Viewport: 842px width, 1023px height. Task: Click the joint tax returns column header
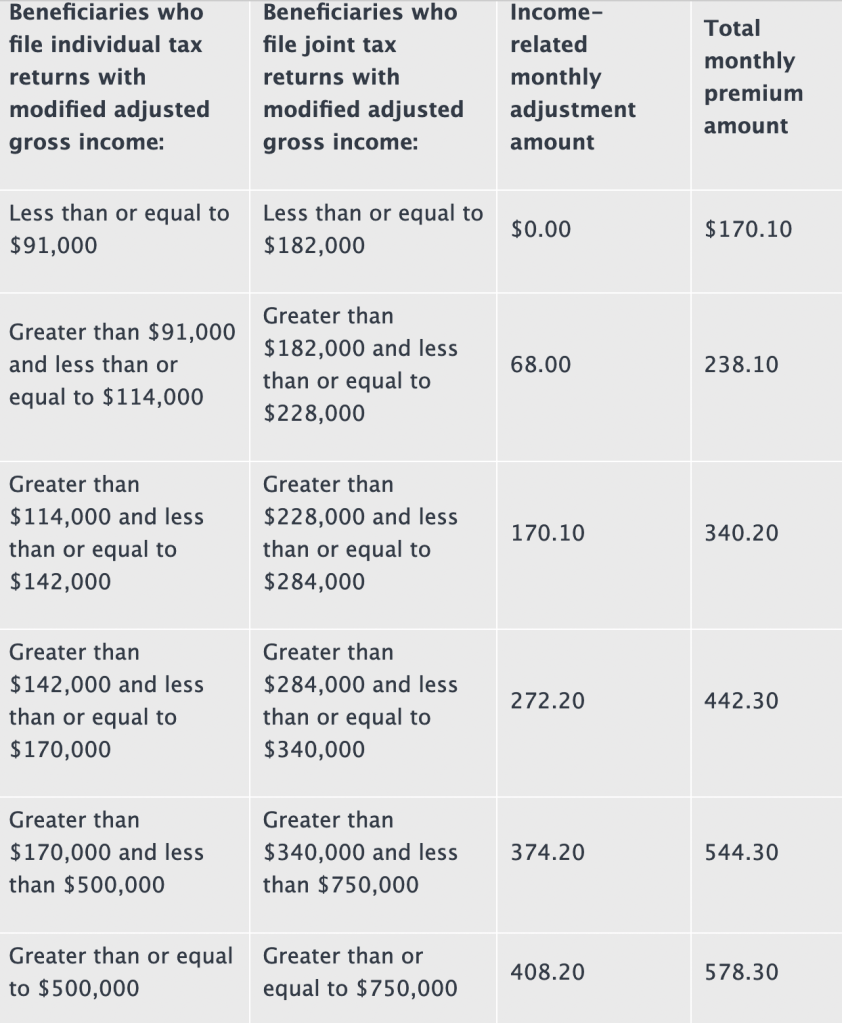pos(363,77)
